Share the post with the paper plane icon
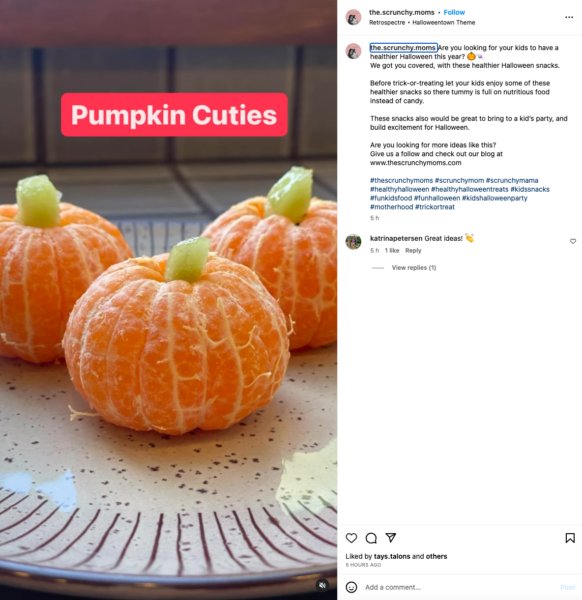The width and height of the screenshot is (582, 600). (390, 538)
